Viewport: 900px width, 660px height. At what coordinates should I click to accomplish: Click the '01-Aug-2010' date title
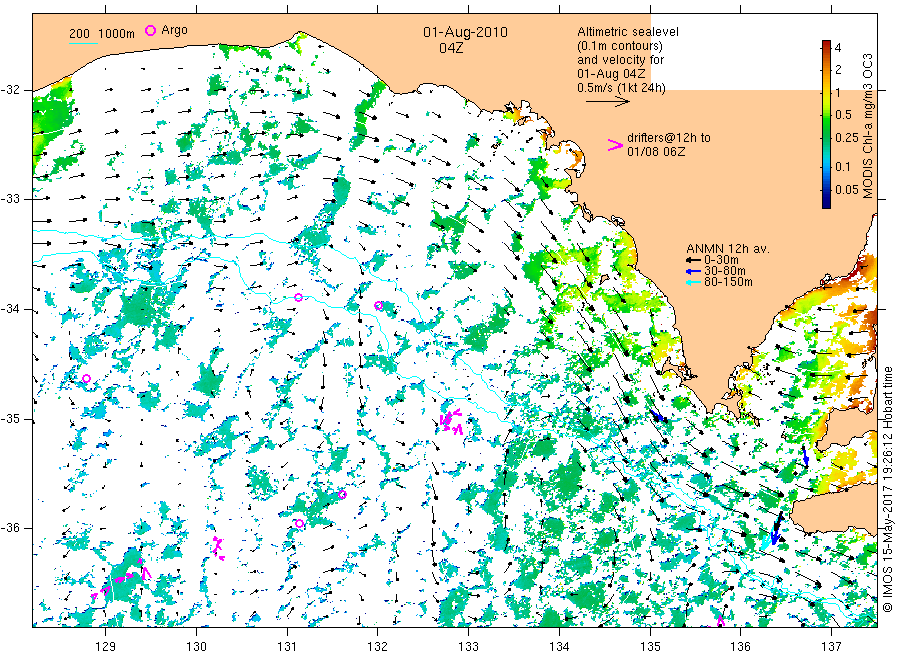pos(465,32)
